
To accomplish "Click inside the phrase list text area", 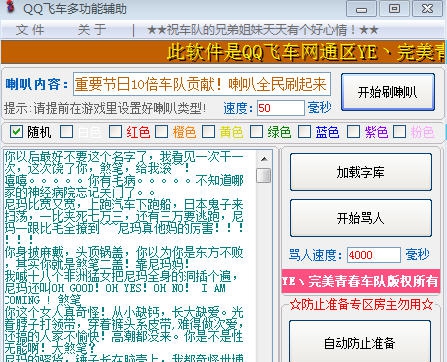I will (x=129, y=256).
